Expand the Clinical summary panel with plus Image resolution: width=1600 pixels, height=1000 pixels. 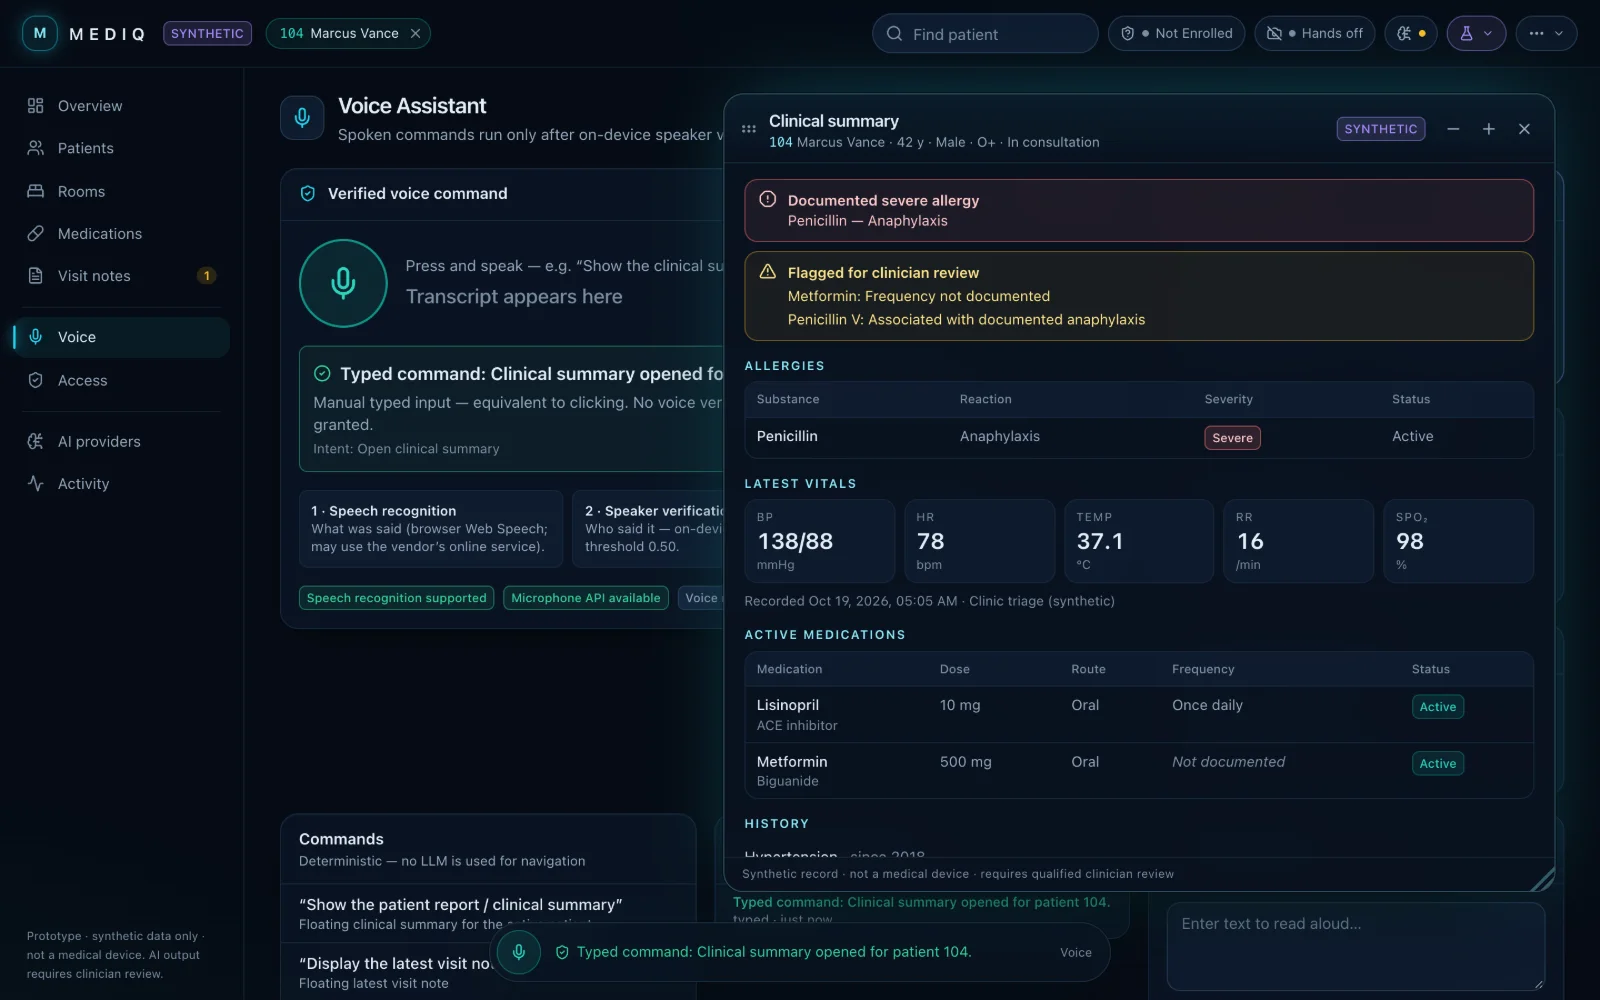(x=1488, y=129)
